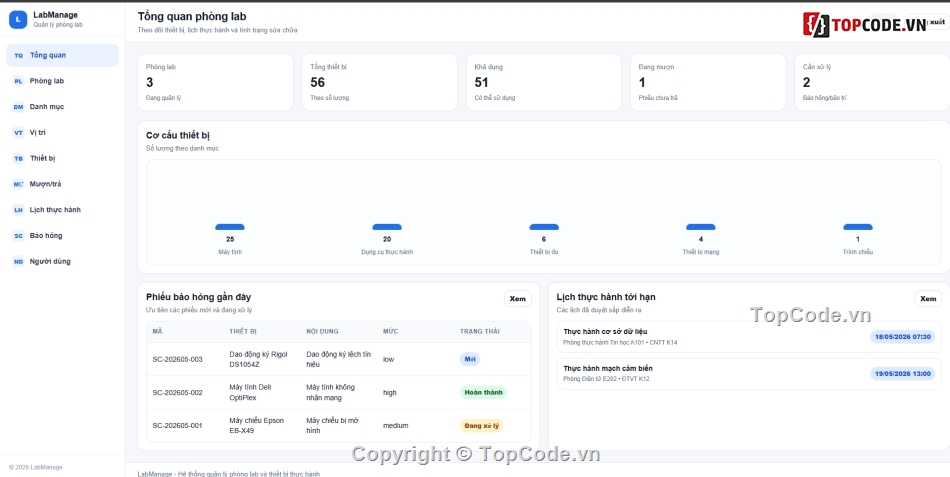Click the Thiết bị đo chart bar

point(543,227)
